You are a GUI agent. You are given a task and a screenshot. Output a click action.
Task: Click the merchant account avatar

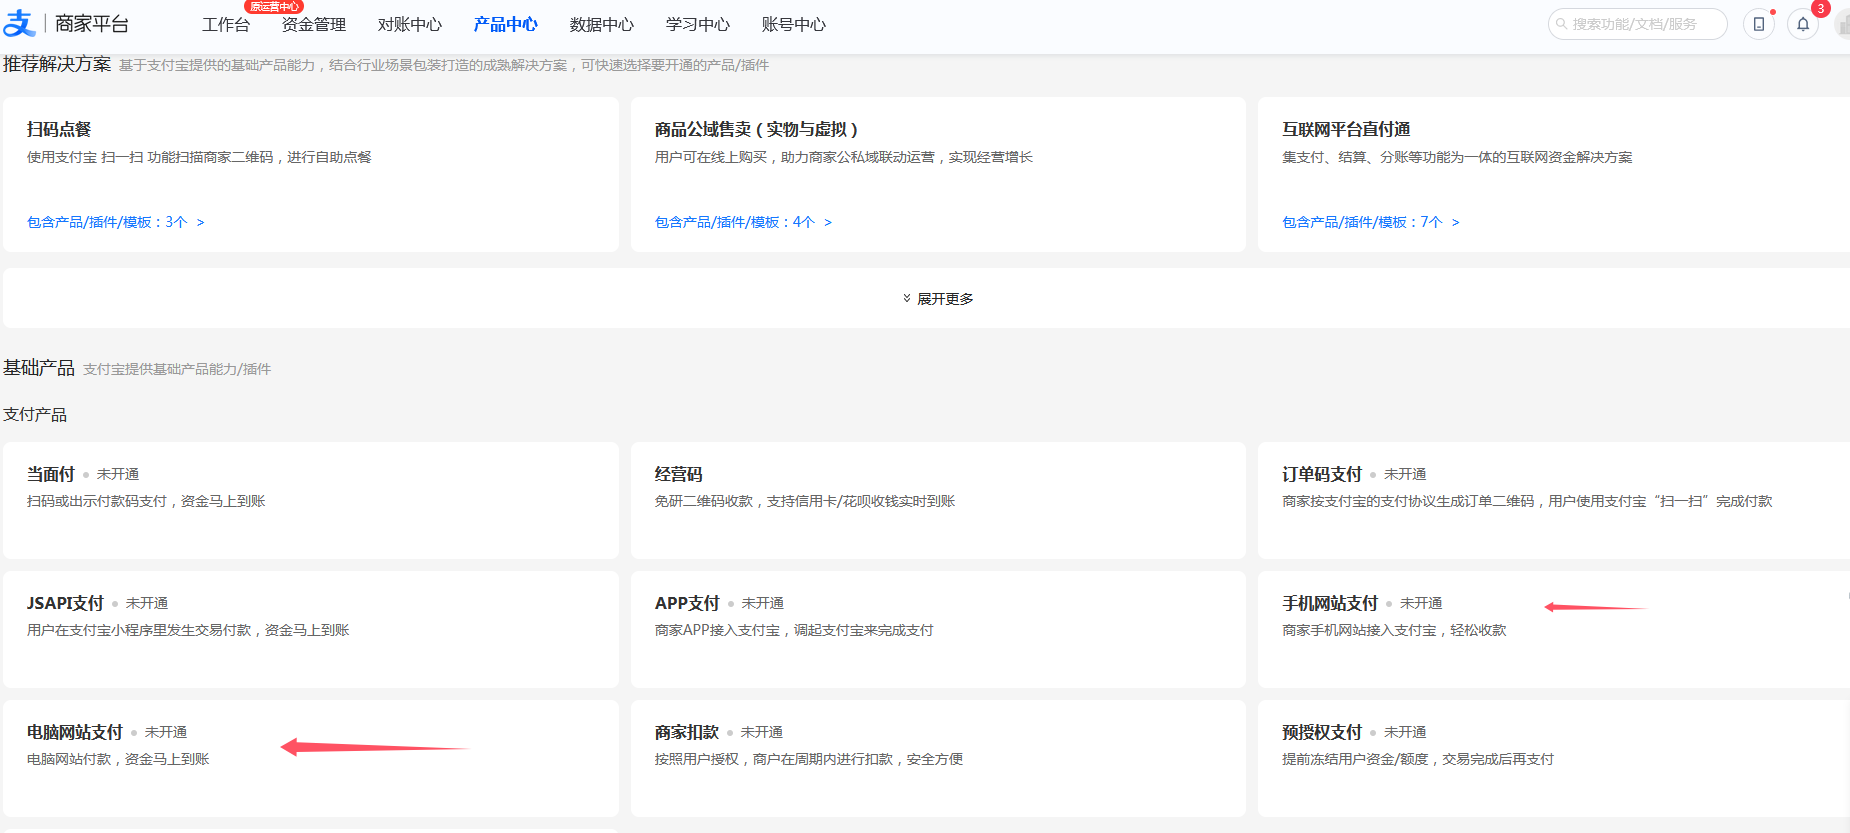(x=1843, y=24)
